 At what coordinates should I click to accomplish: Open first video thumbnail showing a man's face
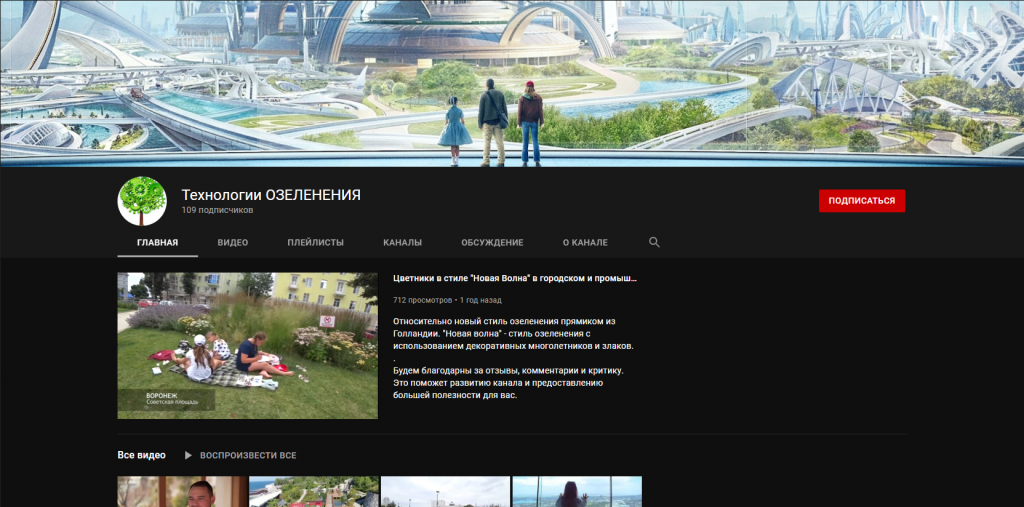click(181, 492)
